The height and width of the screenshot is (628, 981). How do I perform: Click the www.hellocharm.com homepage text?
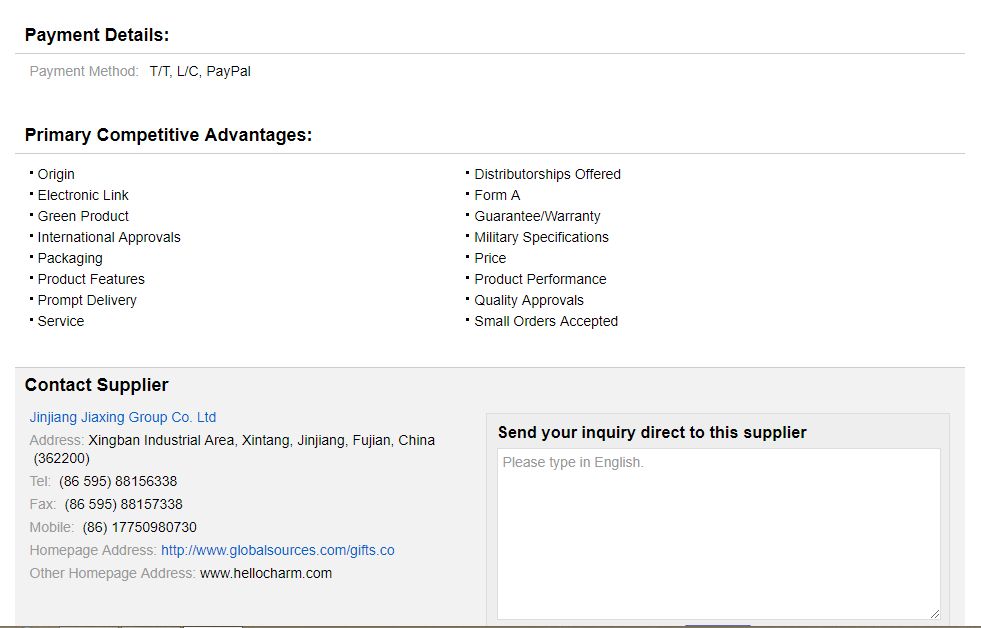click(266, 574)
